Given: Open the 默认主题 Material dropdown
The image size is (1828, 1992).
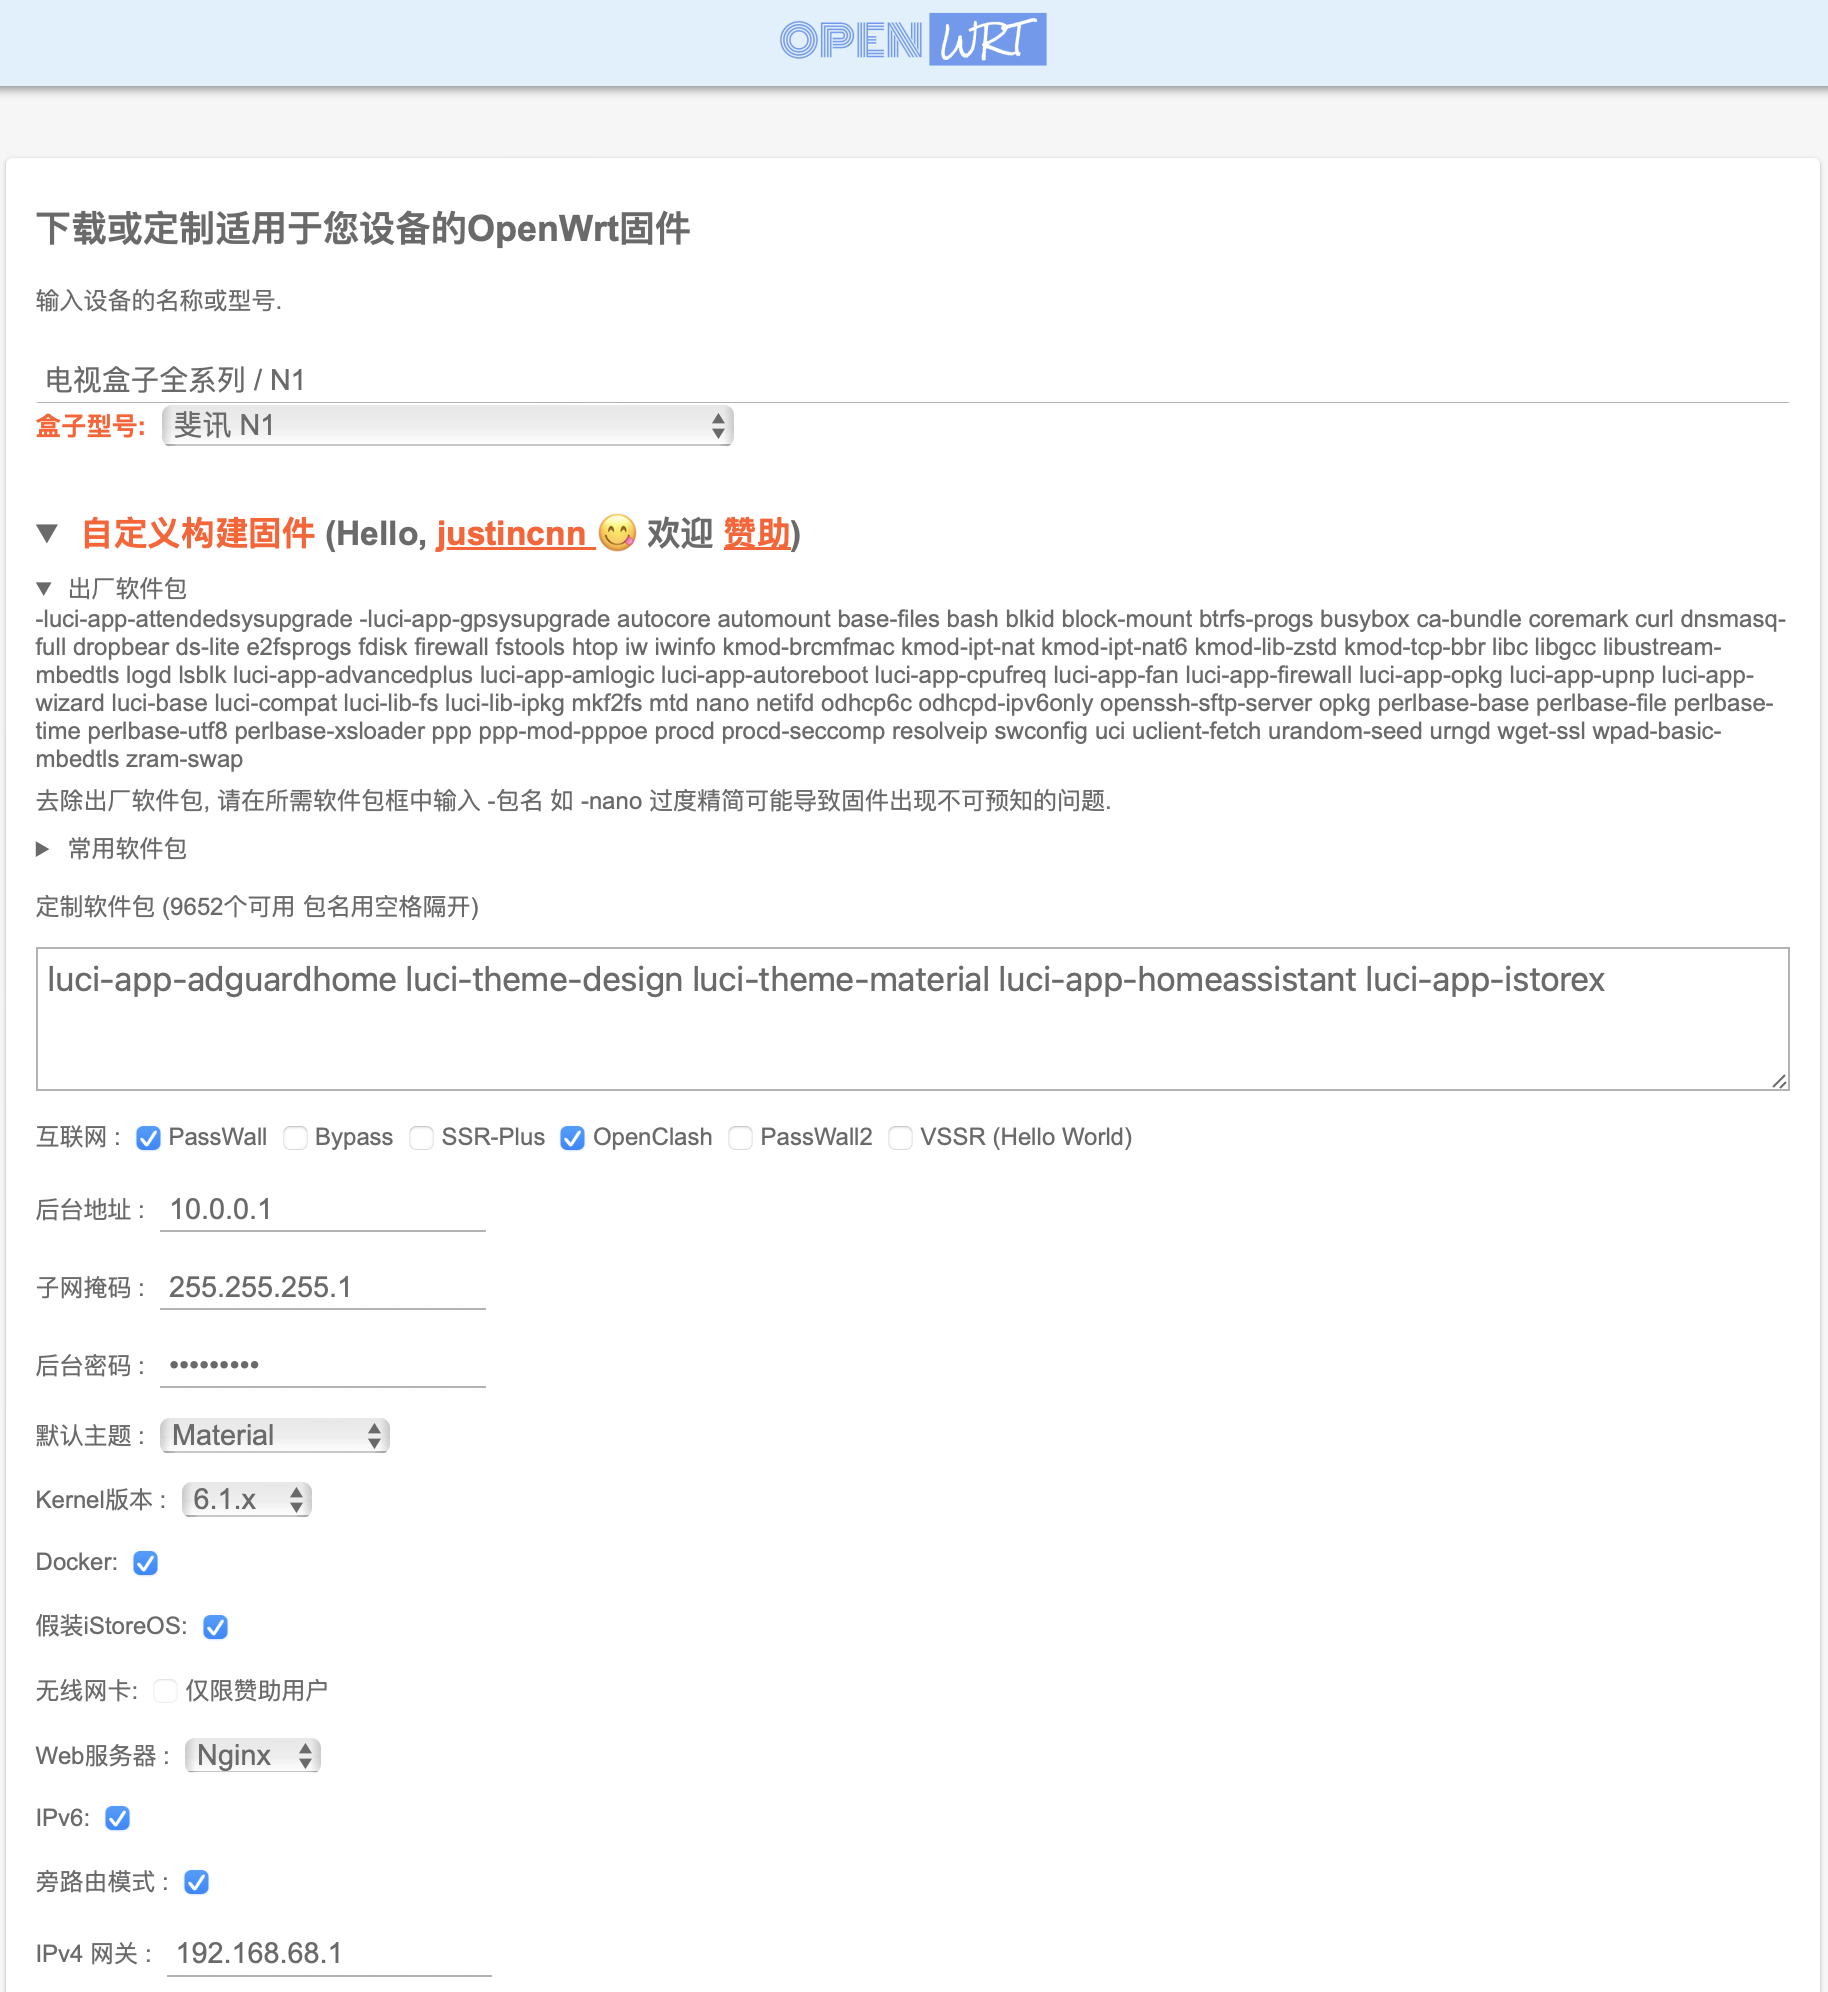Looking at the screenshot, I should (x=275, y=1436).
